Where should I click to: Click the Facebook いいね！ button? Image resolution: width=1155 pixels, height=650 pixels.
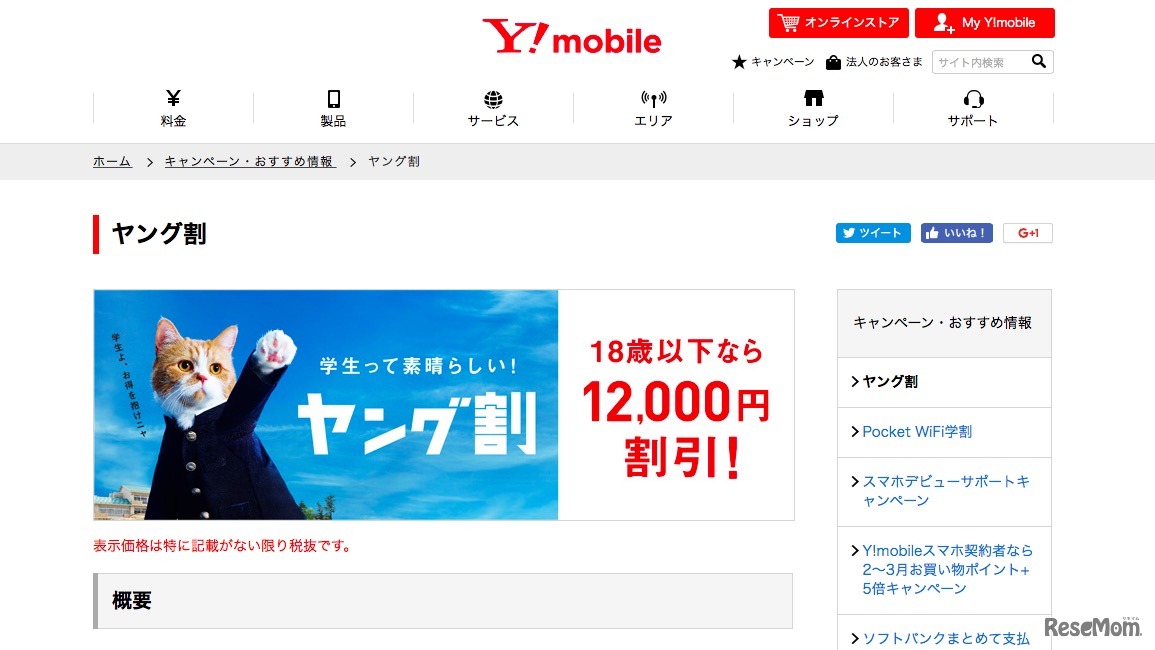pos(956,233)
